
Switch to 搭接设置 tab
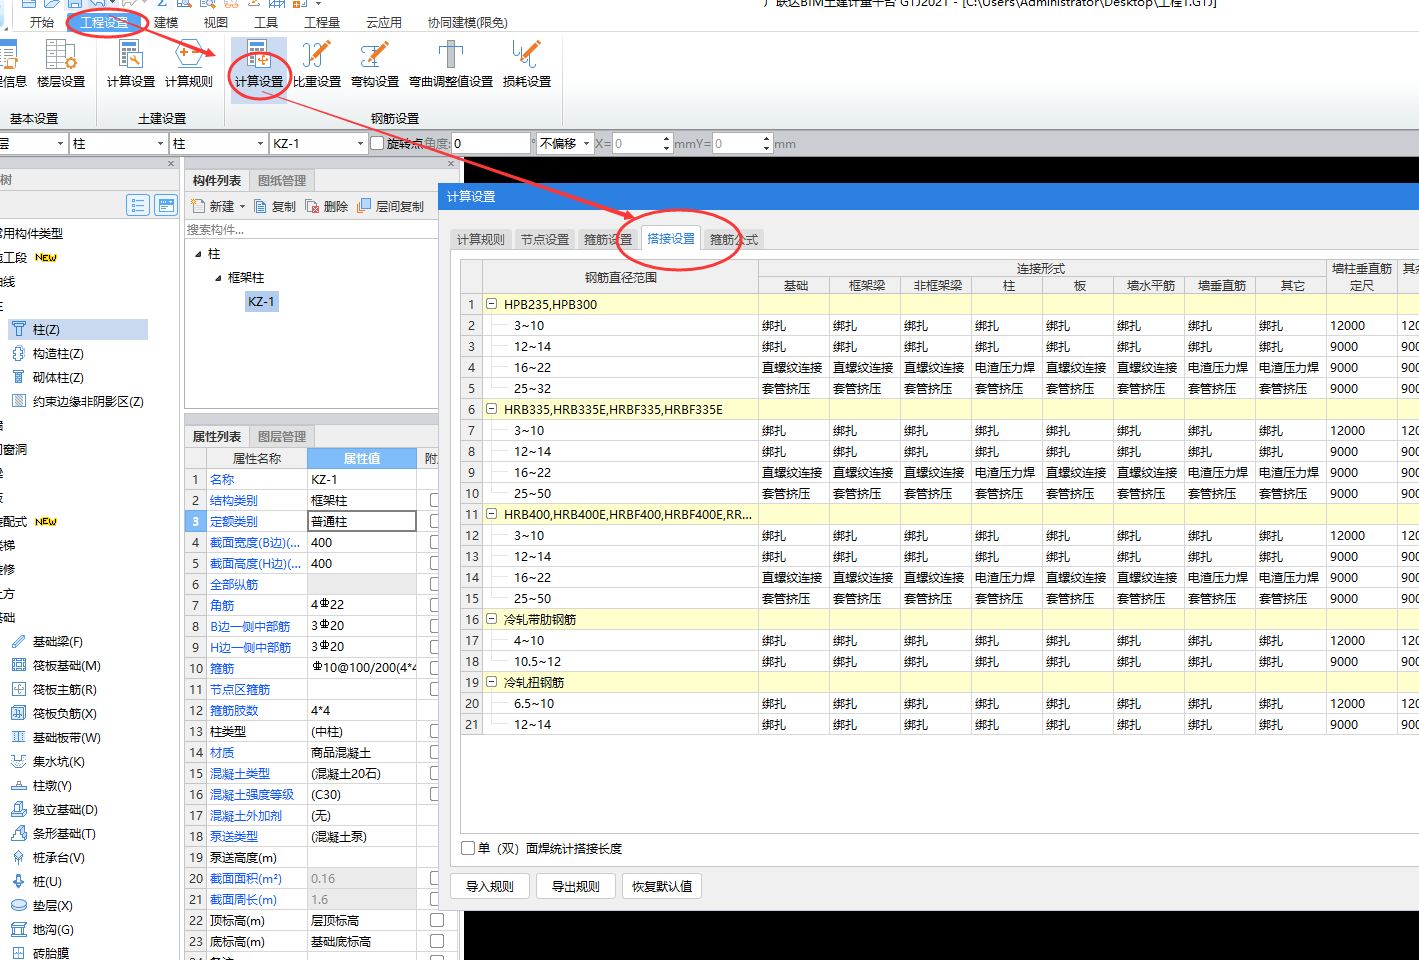click(x=671, y=239)
